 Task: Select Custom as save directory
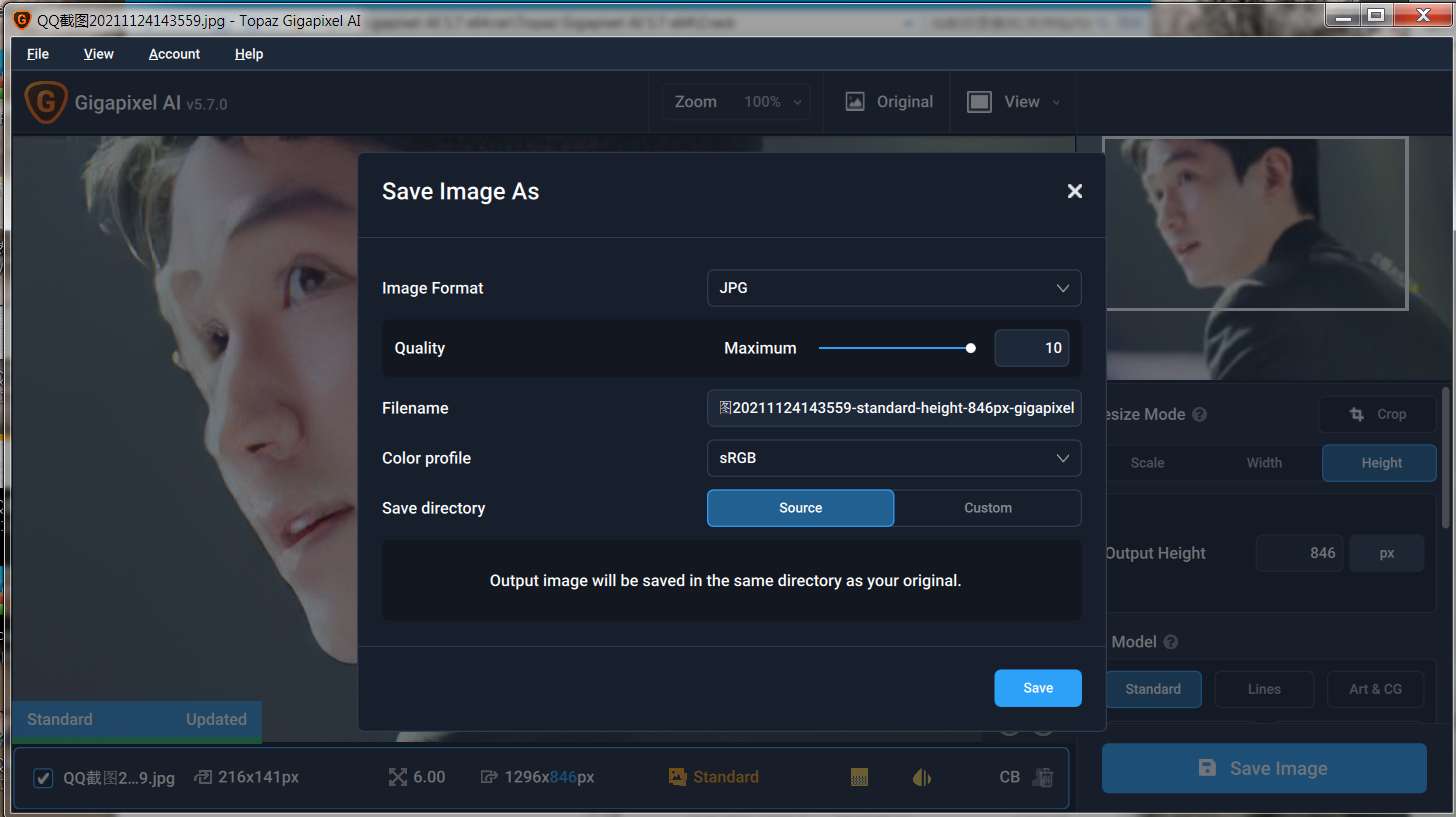point(988,508)
